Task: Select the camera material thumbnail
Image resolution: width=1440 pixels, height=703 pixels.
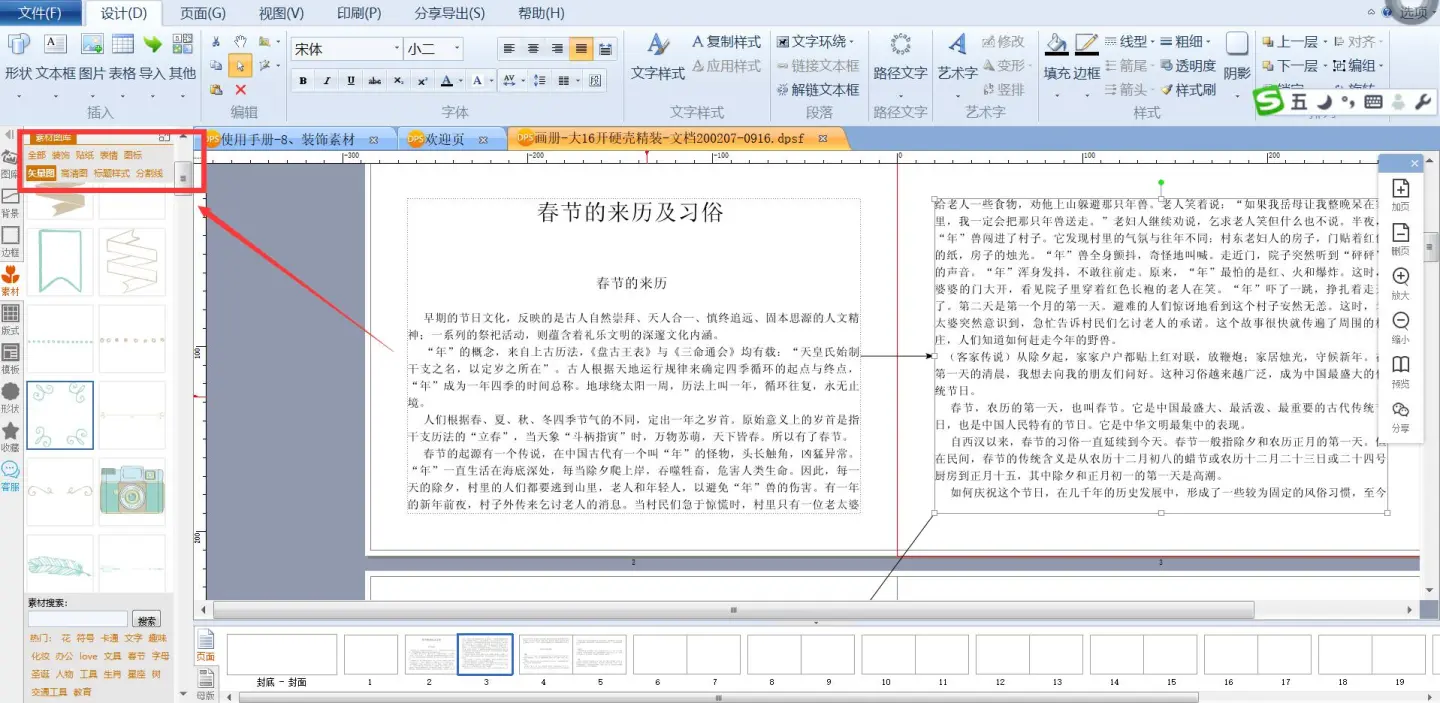Action: (131, 491)
